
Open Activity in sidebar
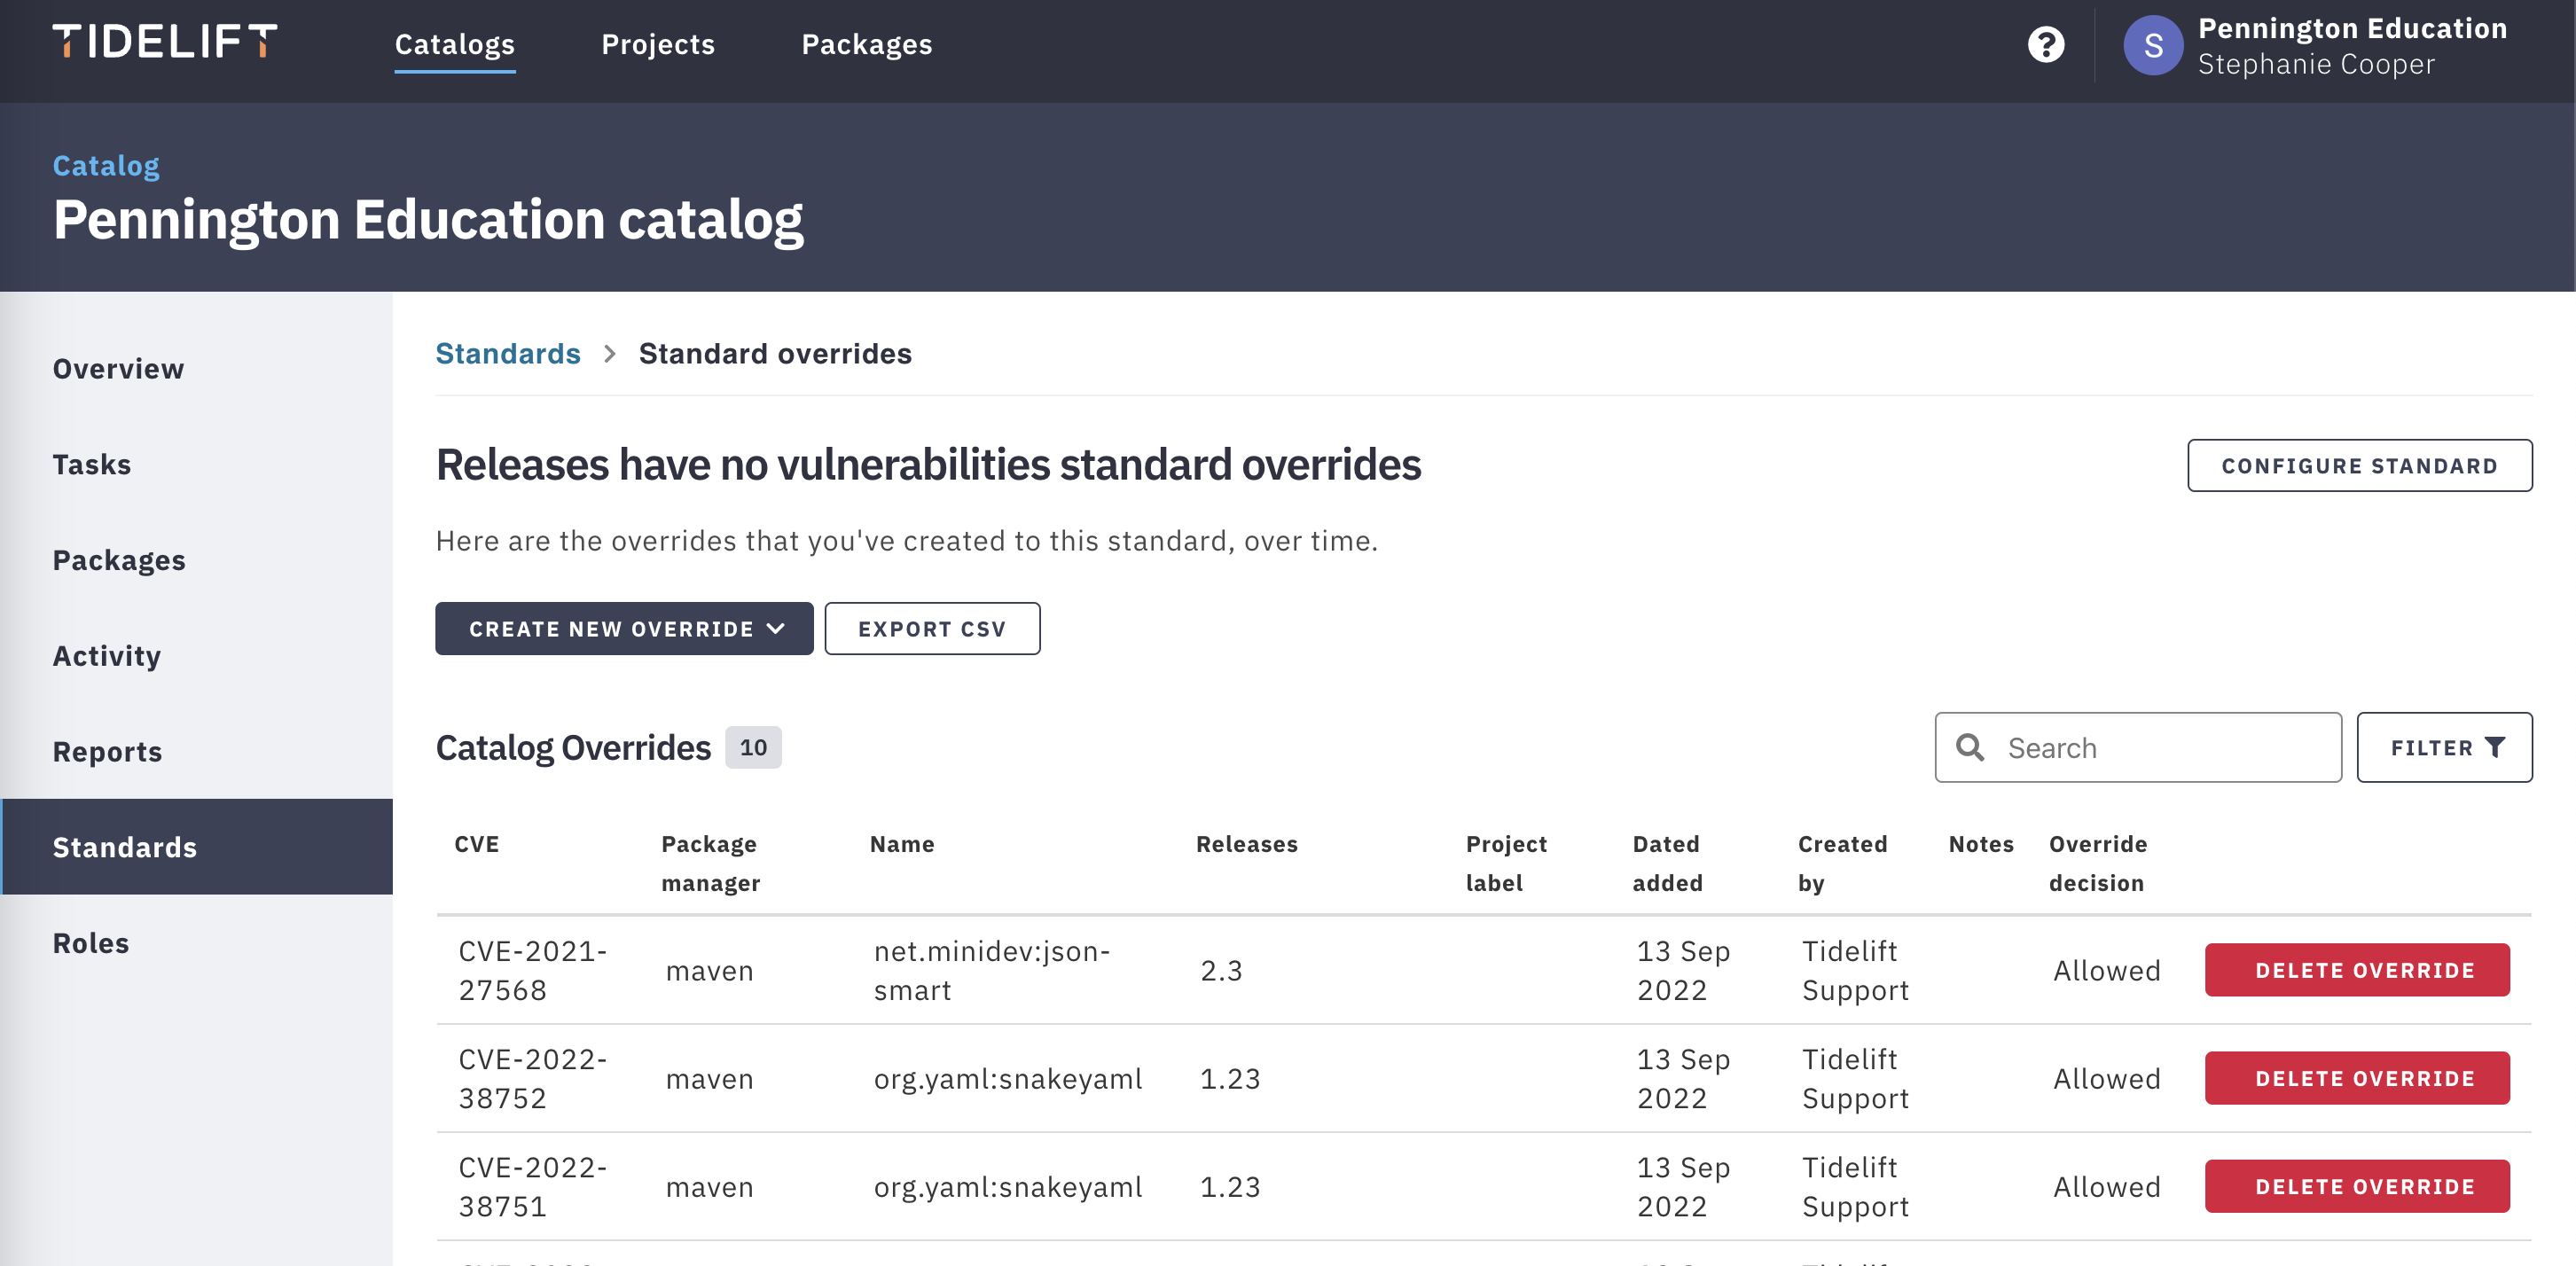tap(107, 656)
